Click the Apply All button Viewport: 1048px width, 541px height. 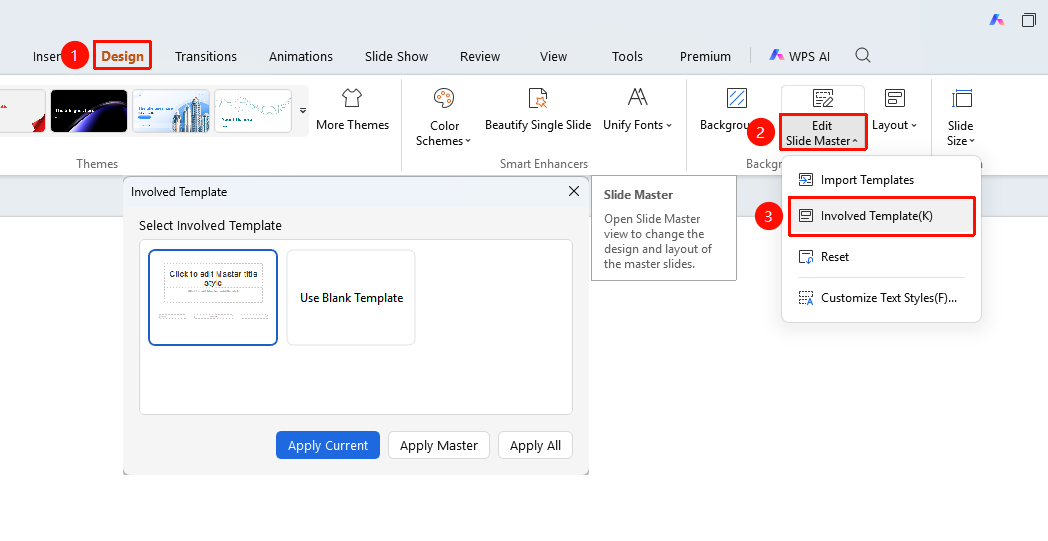point(535,445)
